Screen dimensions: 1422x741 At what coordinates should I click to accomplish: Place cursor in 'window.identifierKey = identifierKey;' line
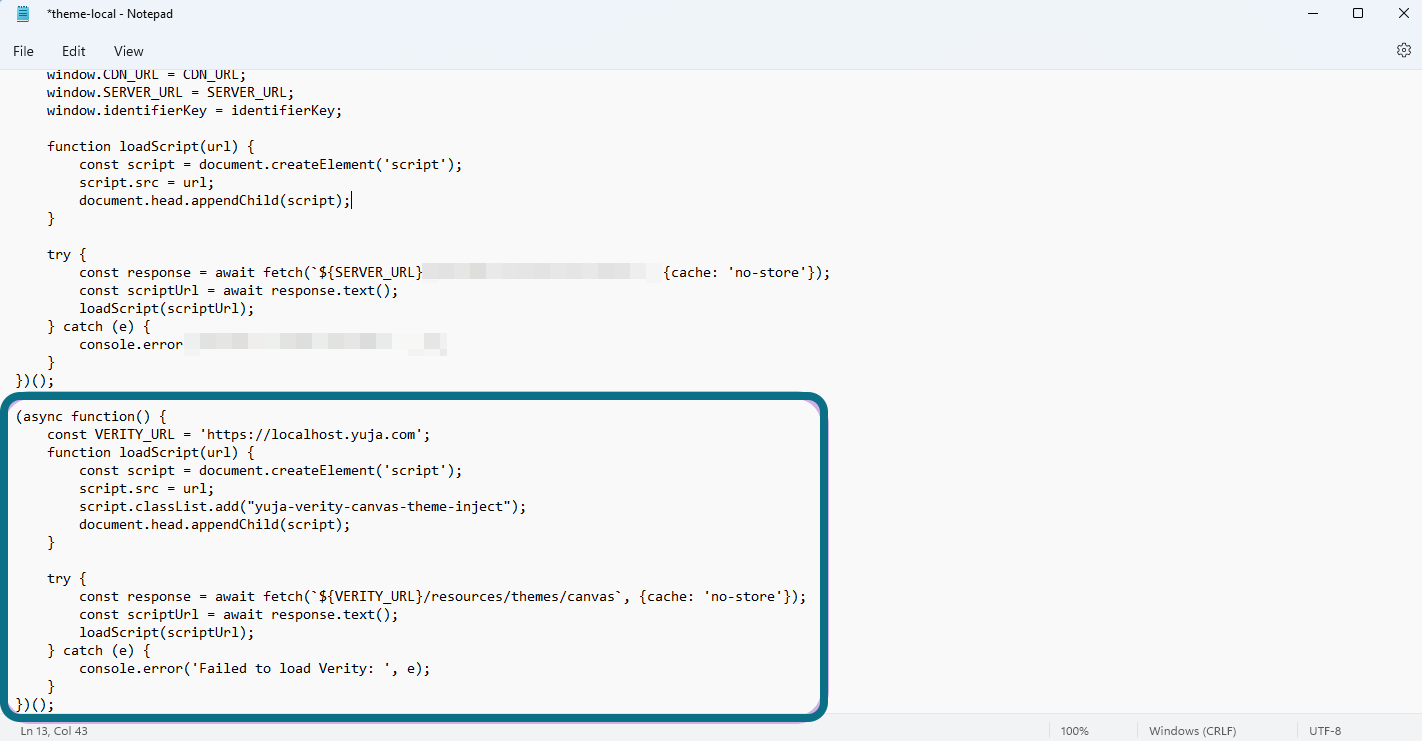click(x=195, y=110)
